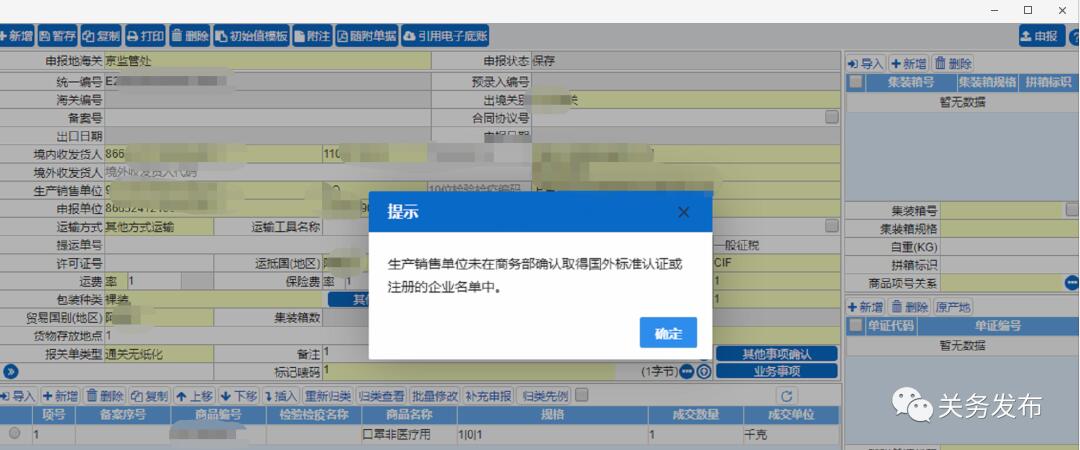1080x450 pixels.
Task: Click the 运输方式 field 其他方式运输
Action: [x=158, y=227]
